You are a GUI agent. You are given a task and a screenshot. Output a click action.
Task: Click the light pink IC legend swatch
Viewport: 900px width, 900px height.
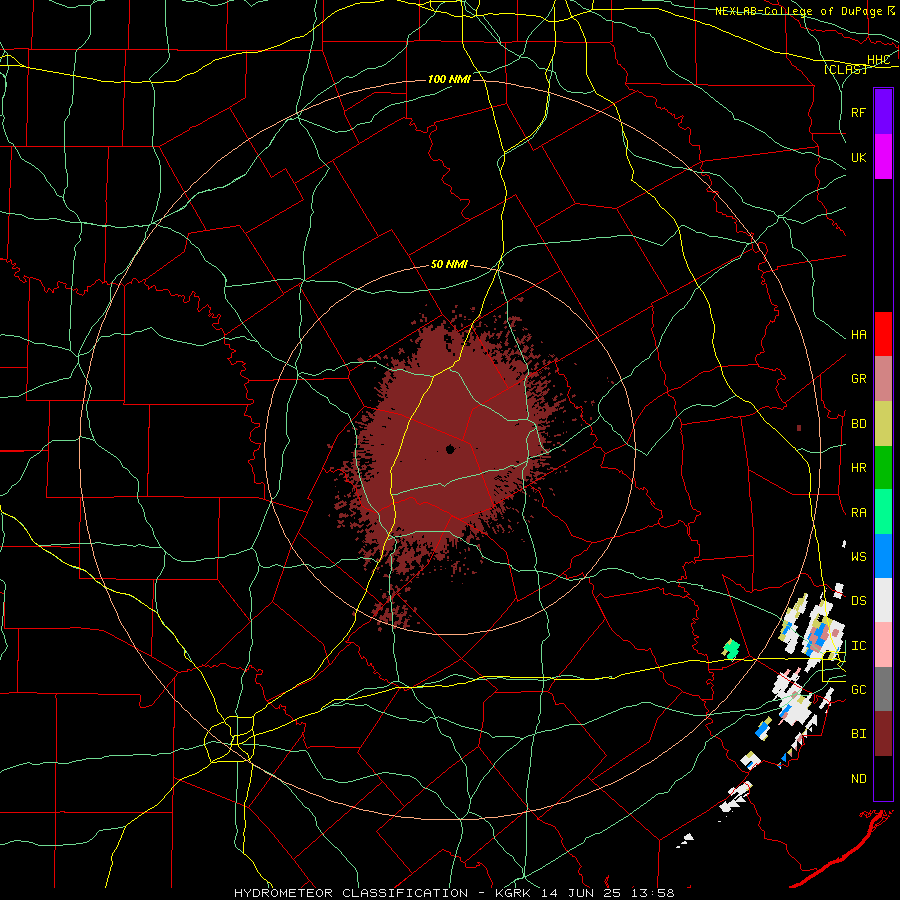click(x=883, y=645)
